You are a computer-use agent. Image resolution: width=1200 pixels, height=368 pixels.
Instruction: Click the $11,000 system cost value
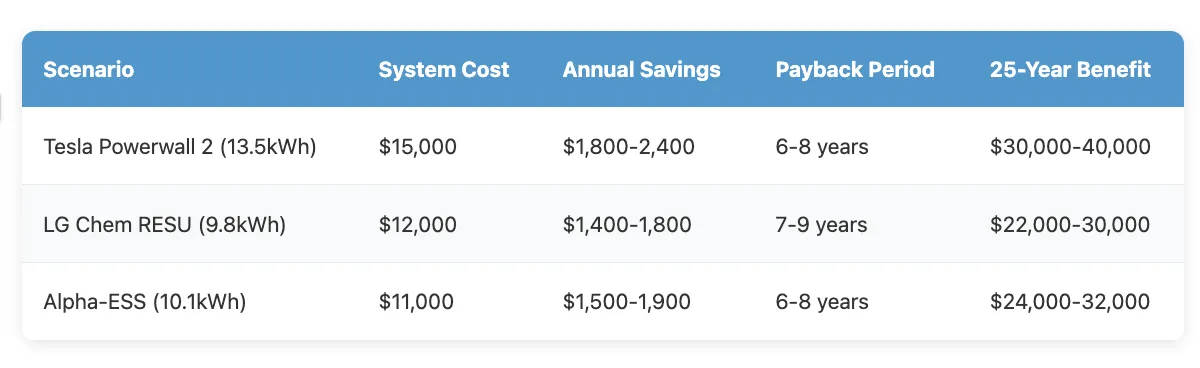(x=416, y=302)
